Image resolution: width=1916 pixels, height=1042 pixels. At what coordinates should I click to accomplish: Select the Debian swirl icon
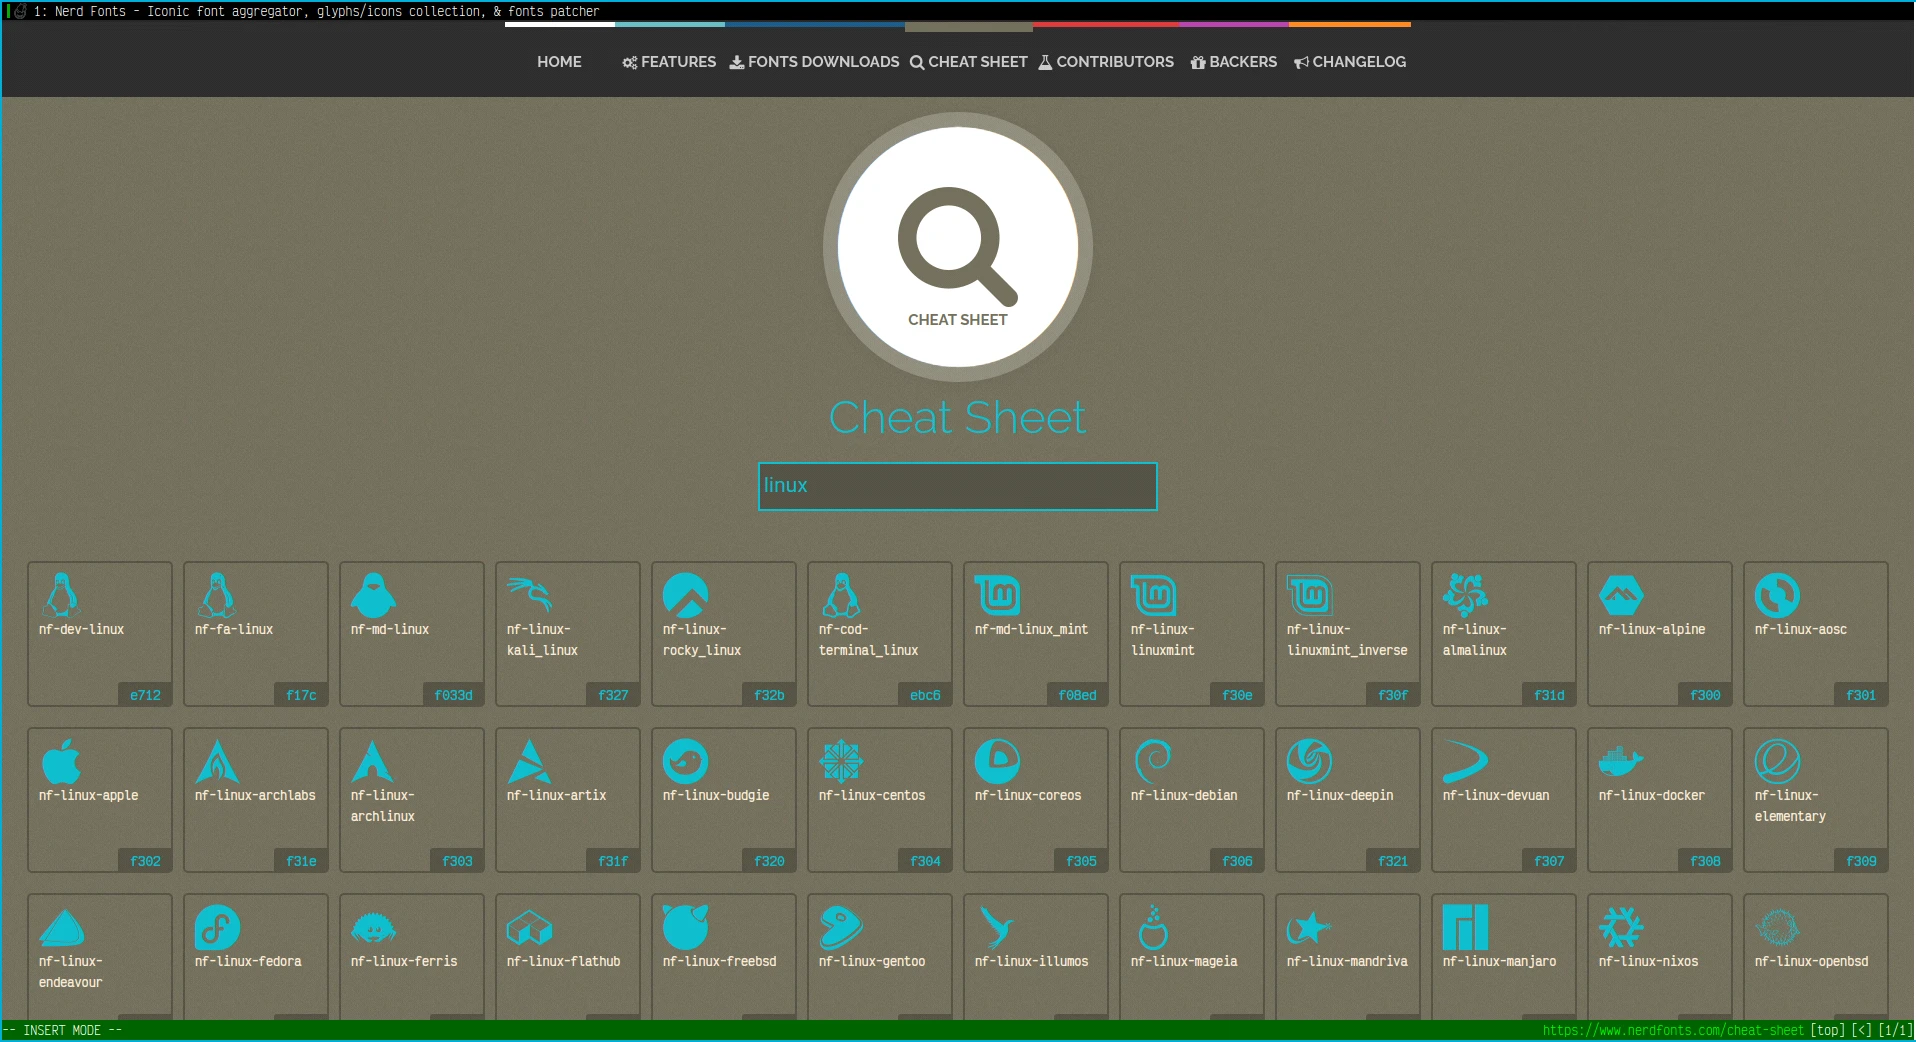click(1153, 761)
